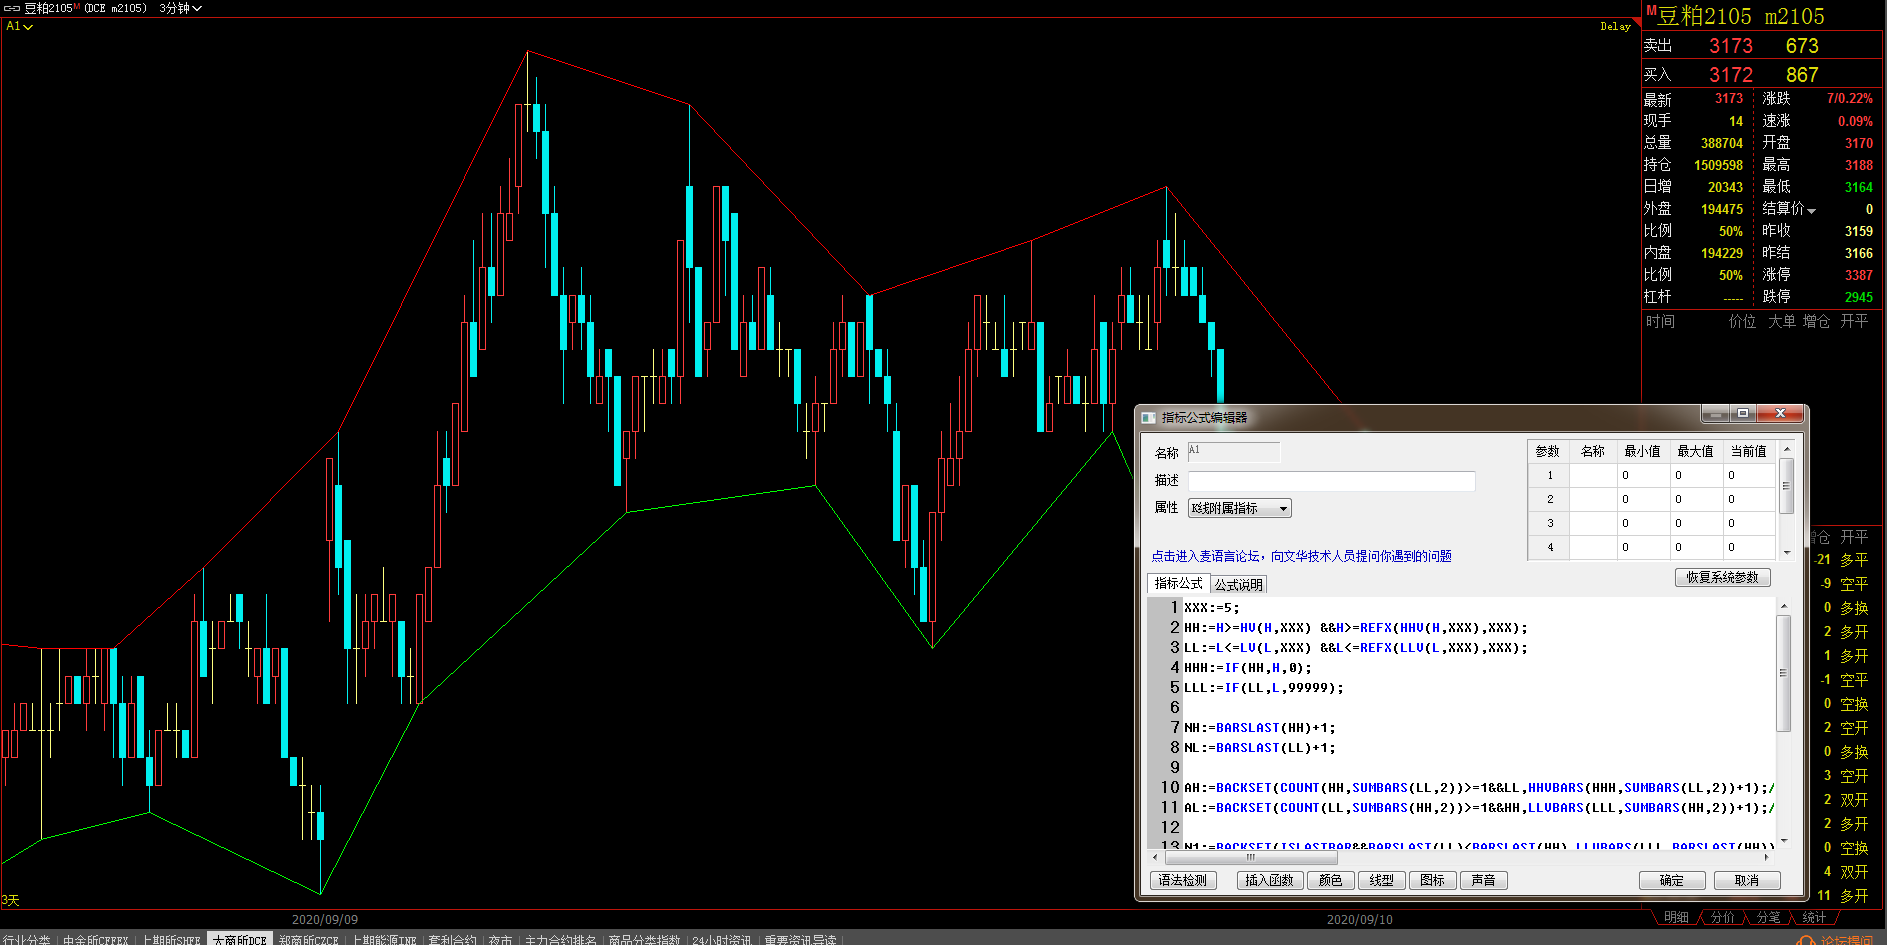
Task: Click the 颜色 button in formula editor
Action: [x=1330, y=880]
